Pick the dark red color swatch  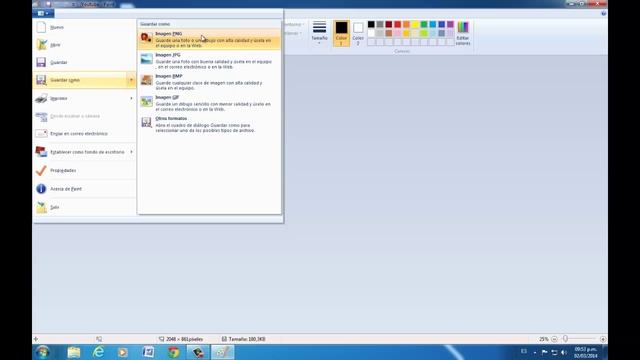pyautogui.click(x=389, y=24)
